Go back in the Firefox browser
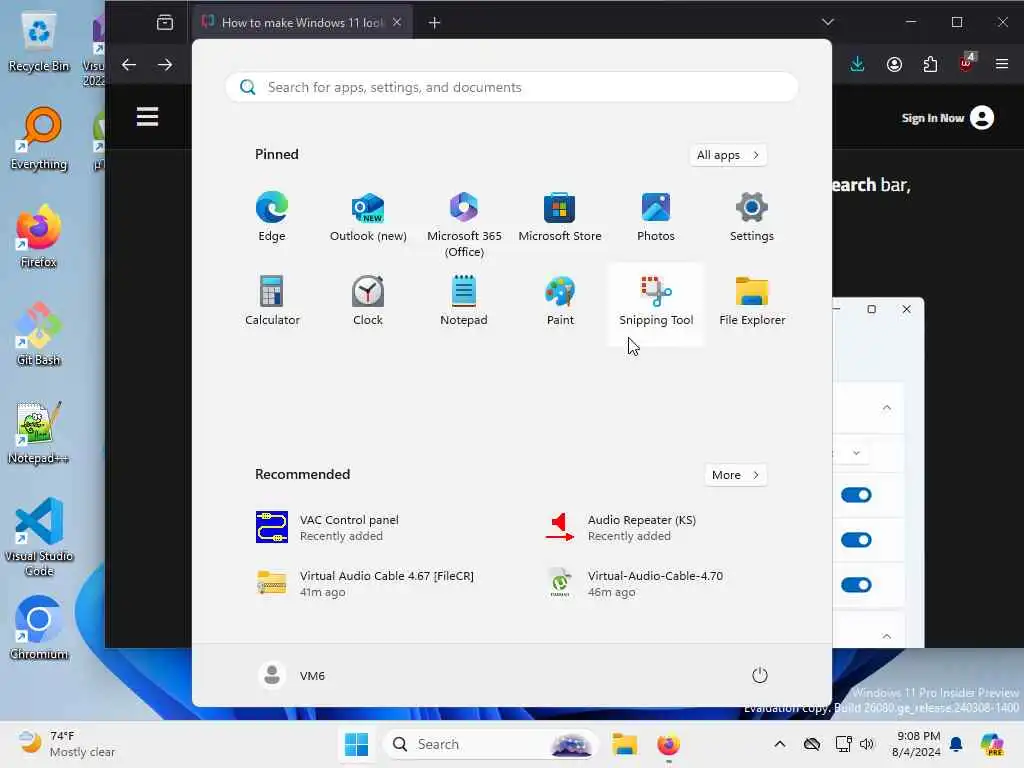Screen dimensions: 1024x768 (129, 65)
